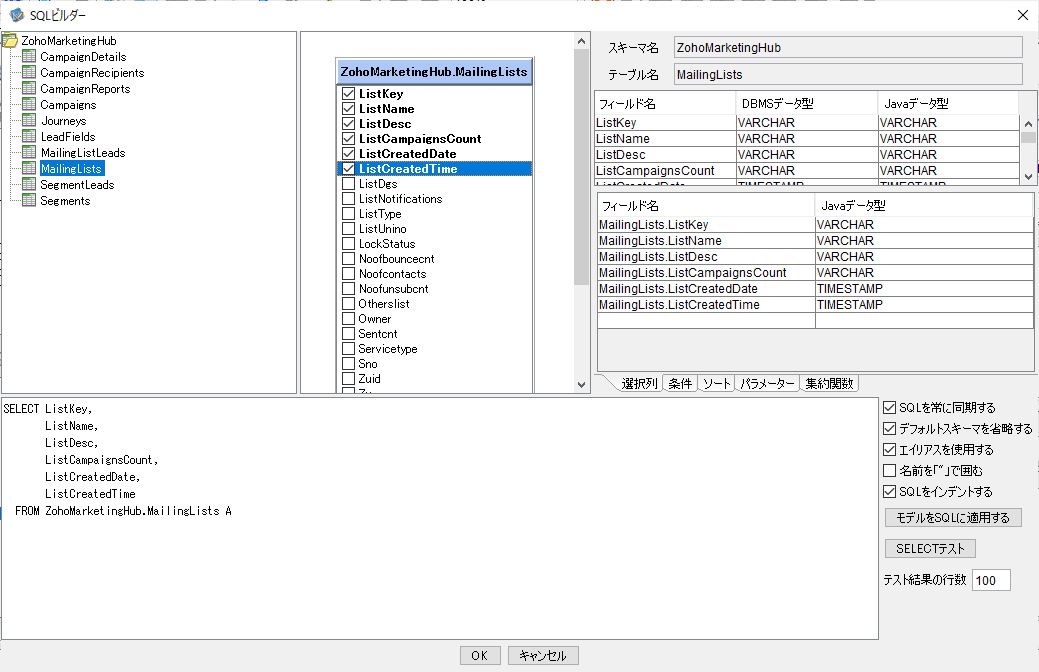Screen dimensions: 1039x672
Task: Click the field table scroll-down arrow
Action: pos(1028,176)
